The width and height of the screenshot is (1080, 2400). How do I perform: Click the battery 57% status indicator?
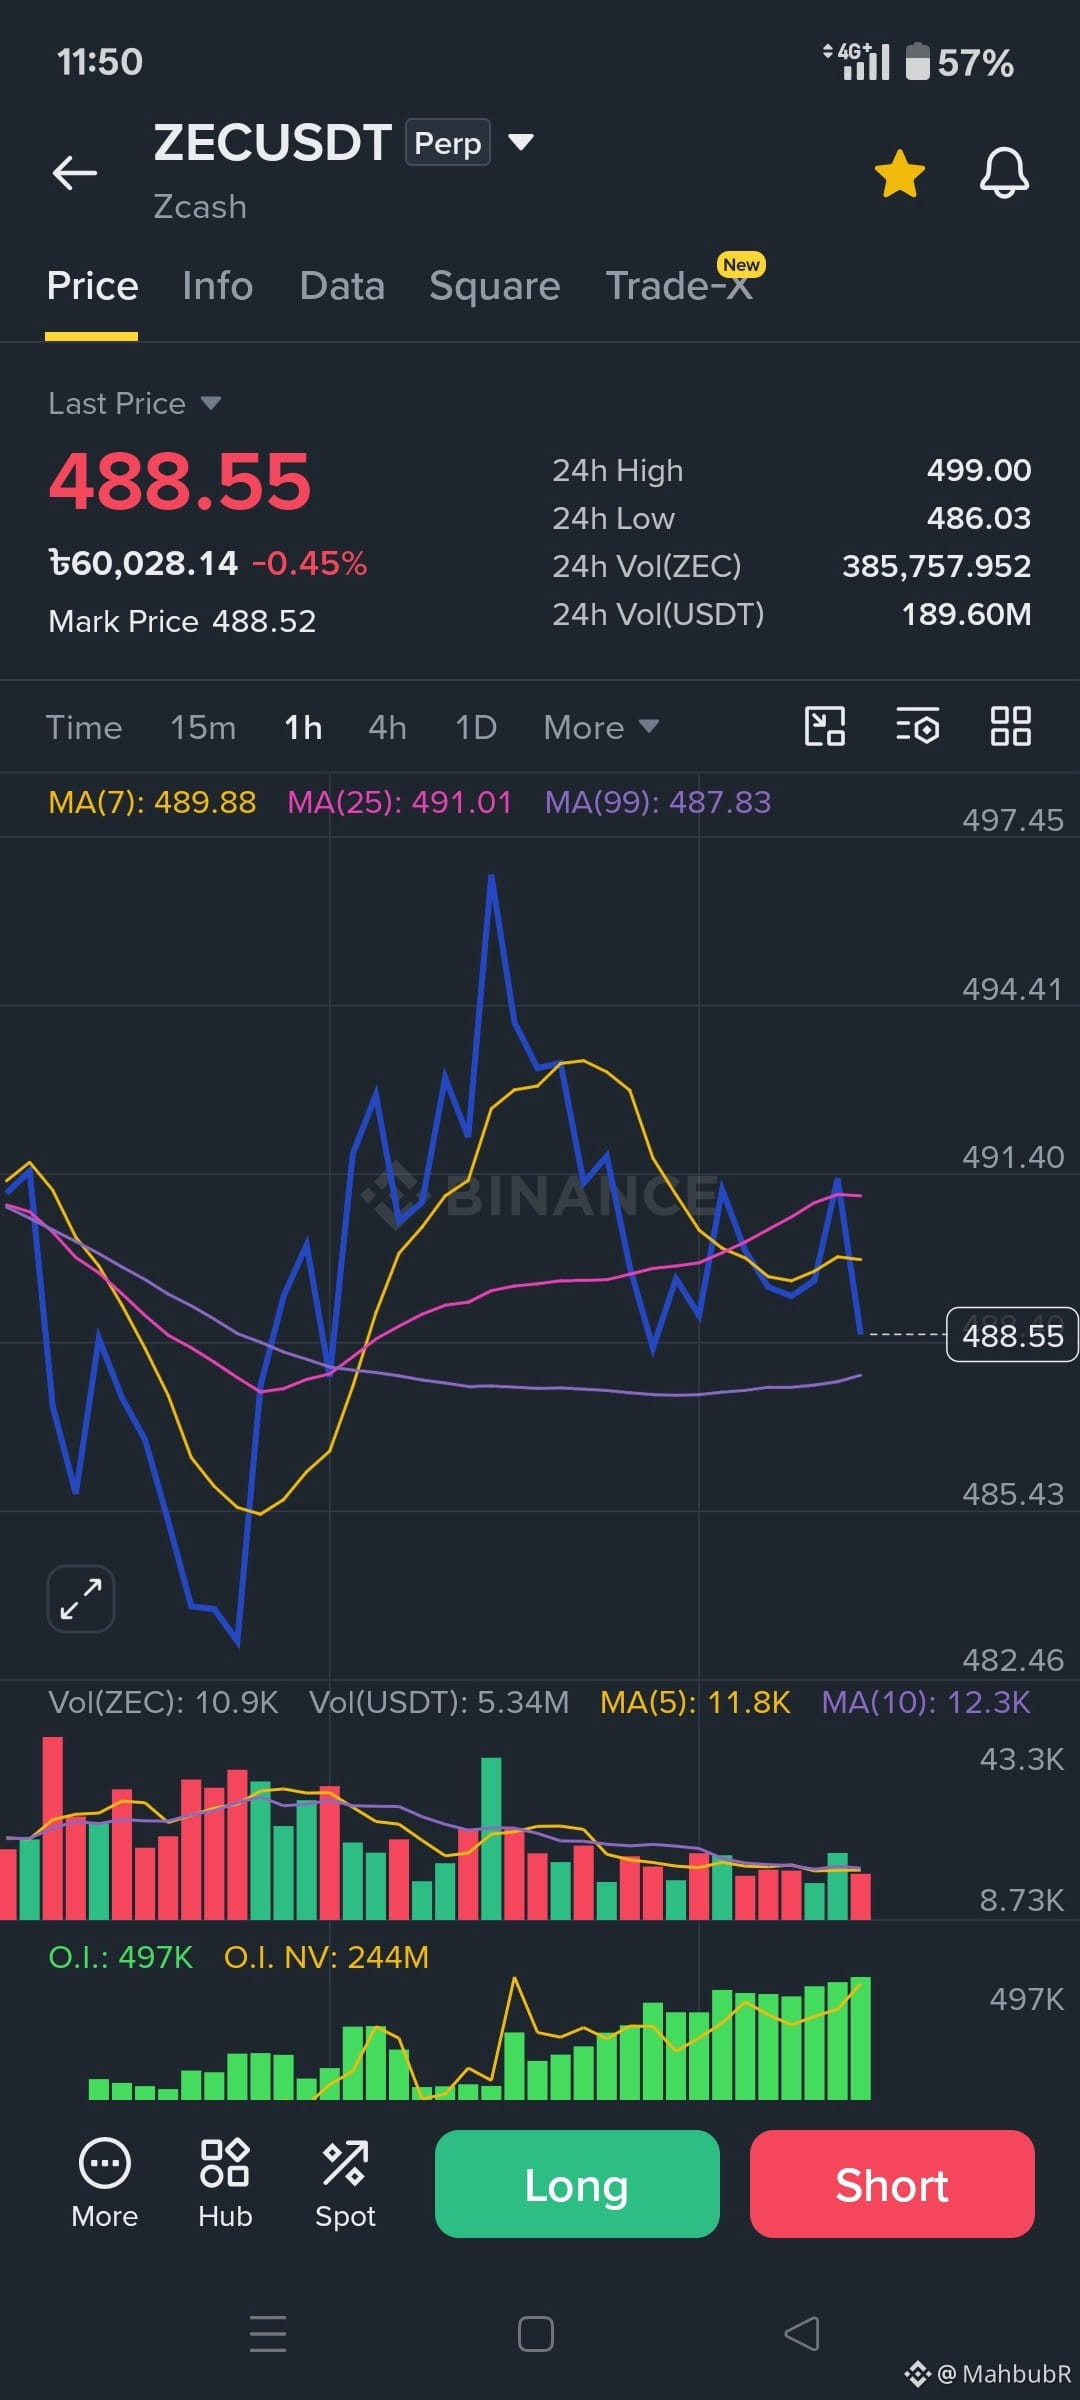959,62
